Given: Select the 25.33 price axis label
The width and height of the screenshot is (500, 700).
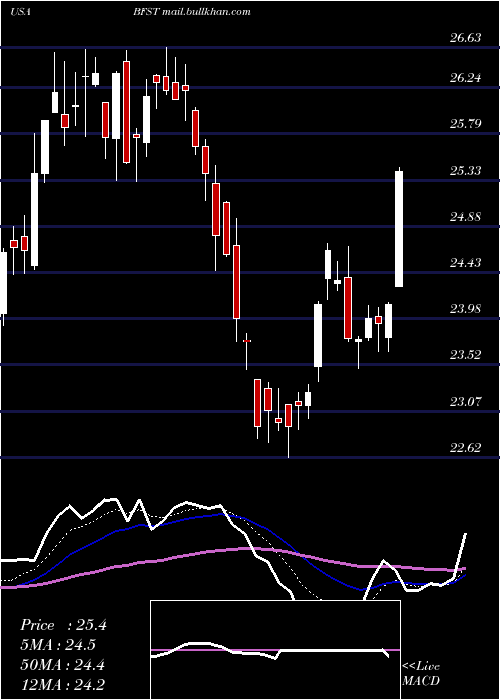Looking at the screenshot, I should (466, 171).
